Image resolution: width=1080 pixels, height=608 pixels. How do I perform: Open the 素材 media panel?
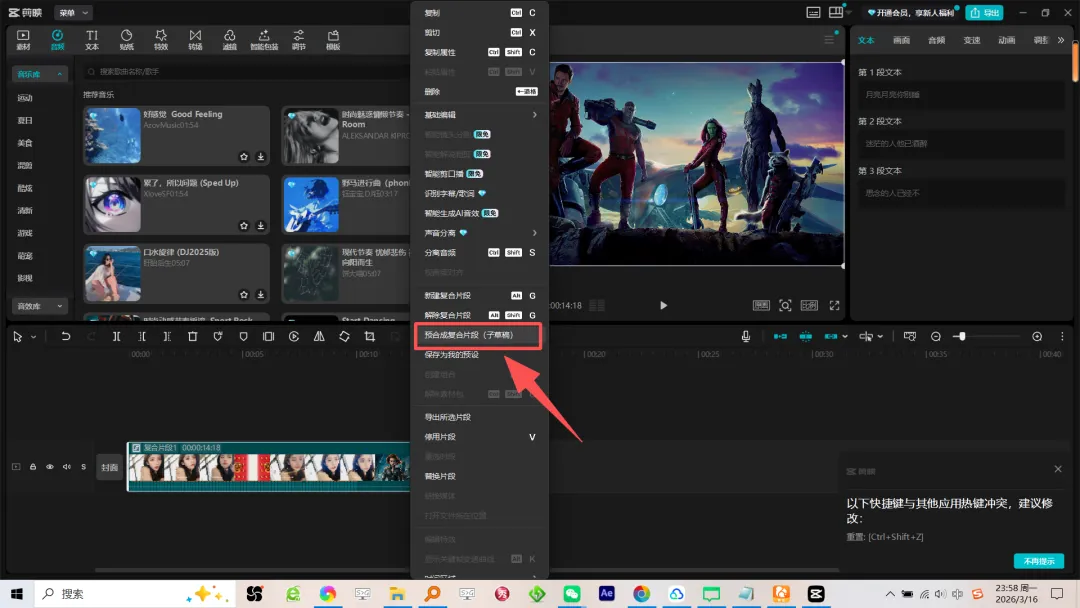coord(23,39)
